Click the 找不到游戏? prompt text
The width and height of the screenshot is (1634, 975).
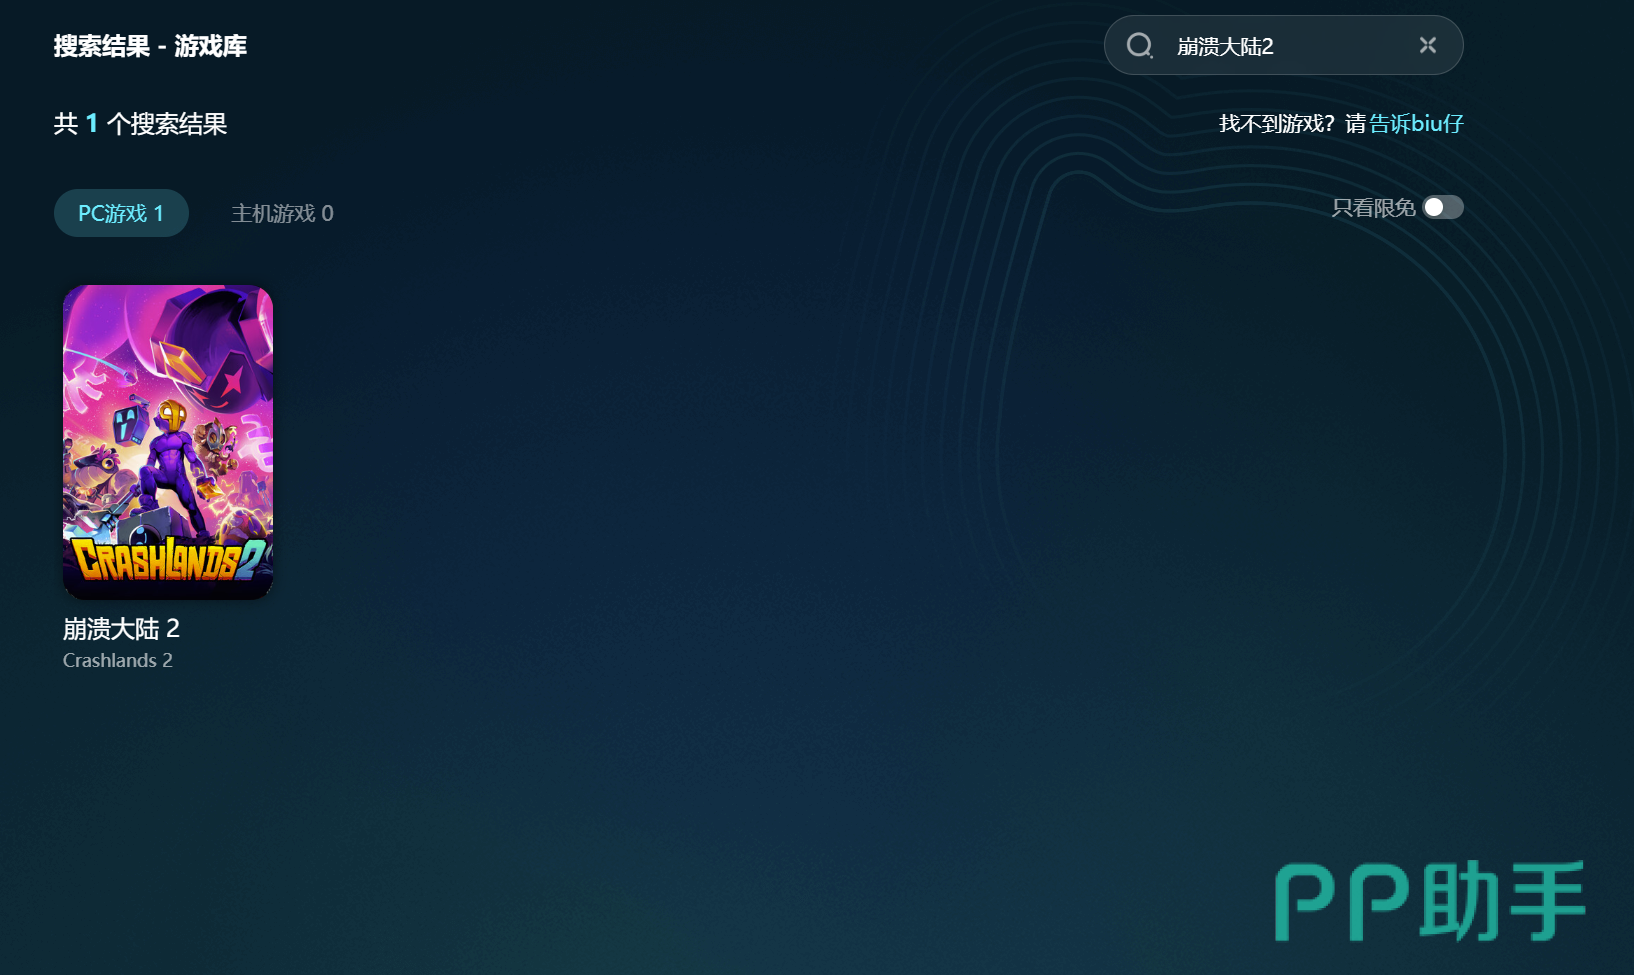[1276, 123]
